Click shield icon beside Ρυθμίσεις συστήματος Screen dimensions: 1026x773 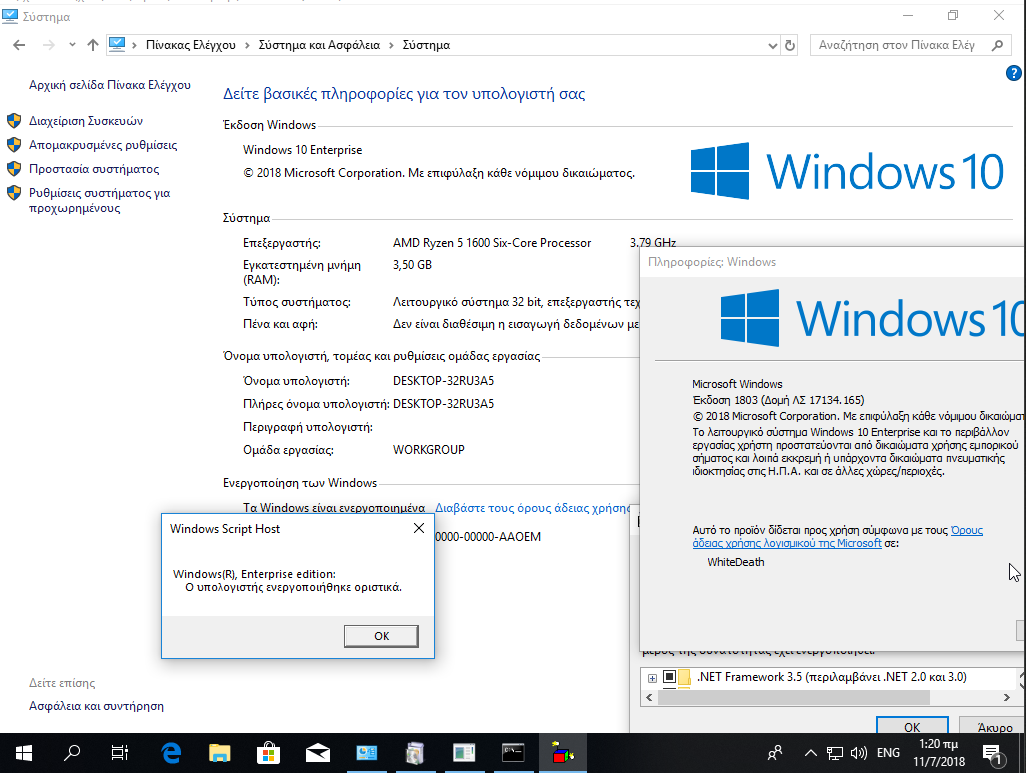[x=14, y=193]
